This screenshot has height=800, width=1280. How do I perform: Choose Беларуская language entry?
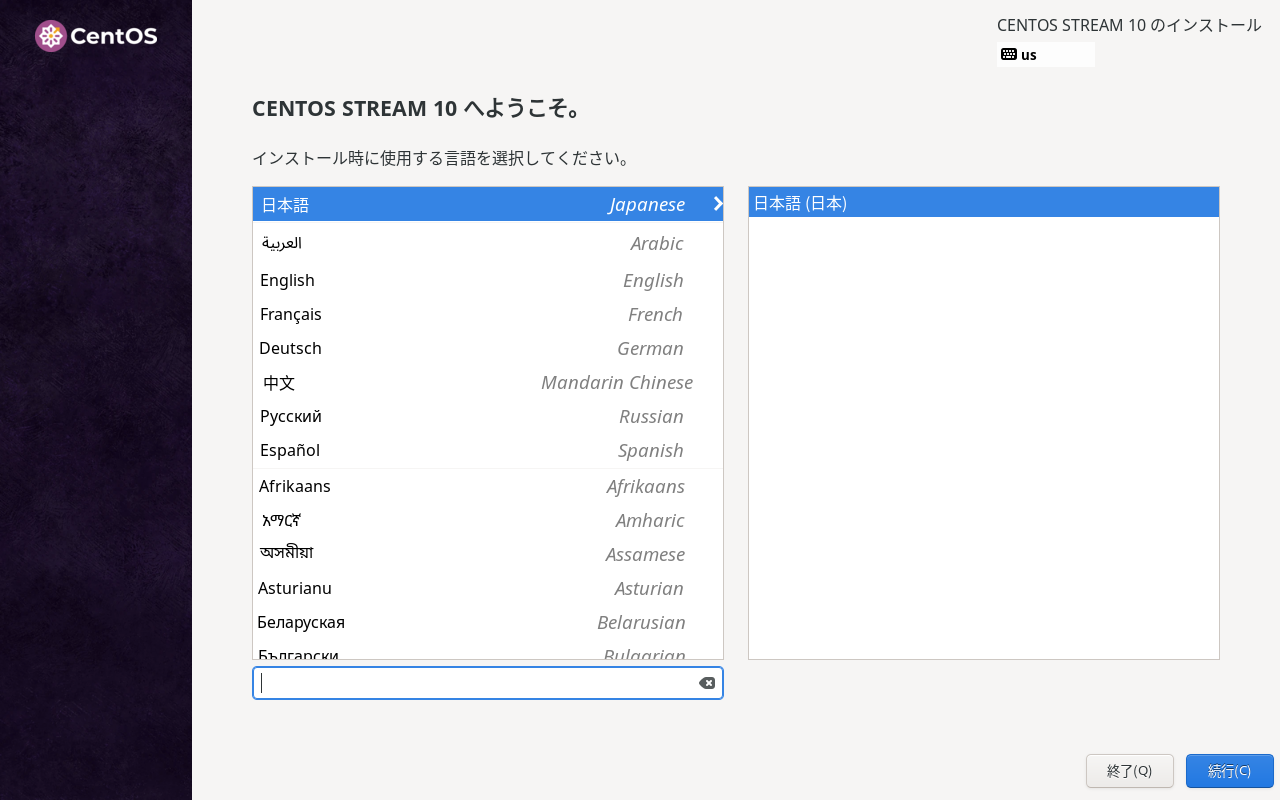[x=487, y=622]
